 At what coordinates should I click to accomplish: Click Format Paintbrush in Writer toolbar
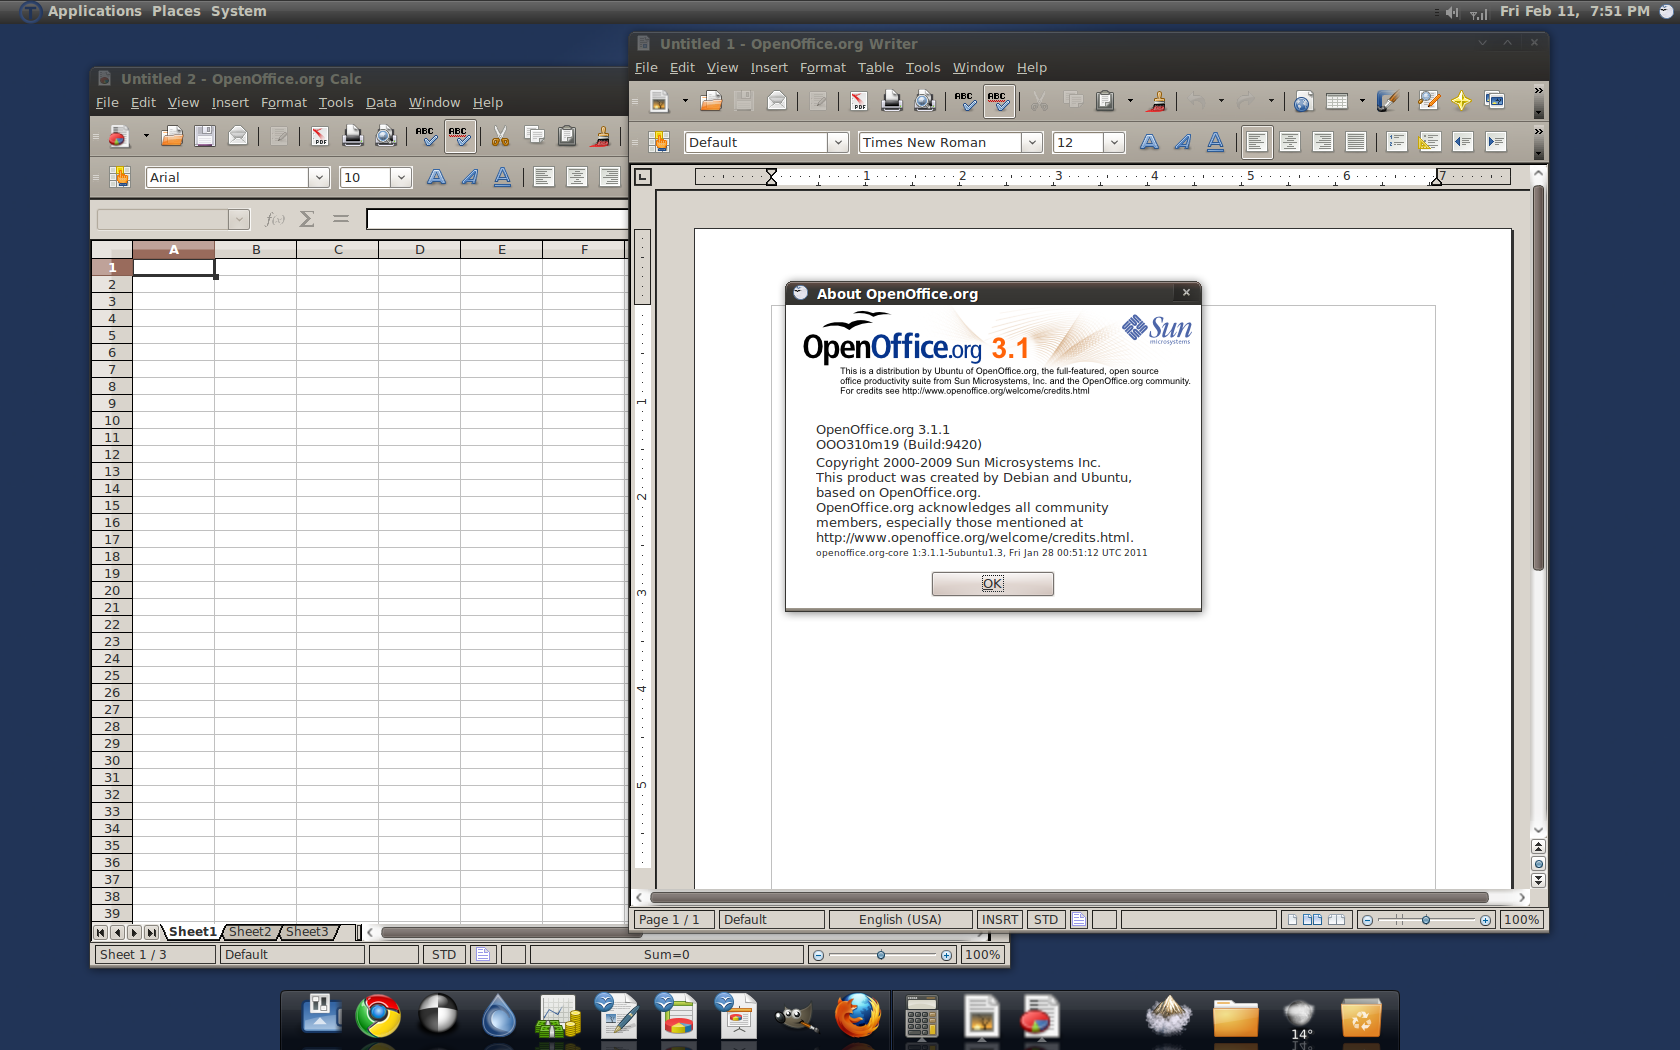1157,101
